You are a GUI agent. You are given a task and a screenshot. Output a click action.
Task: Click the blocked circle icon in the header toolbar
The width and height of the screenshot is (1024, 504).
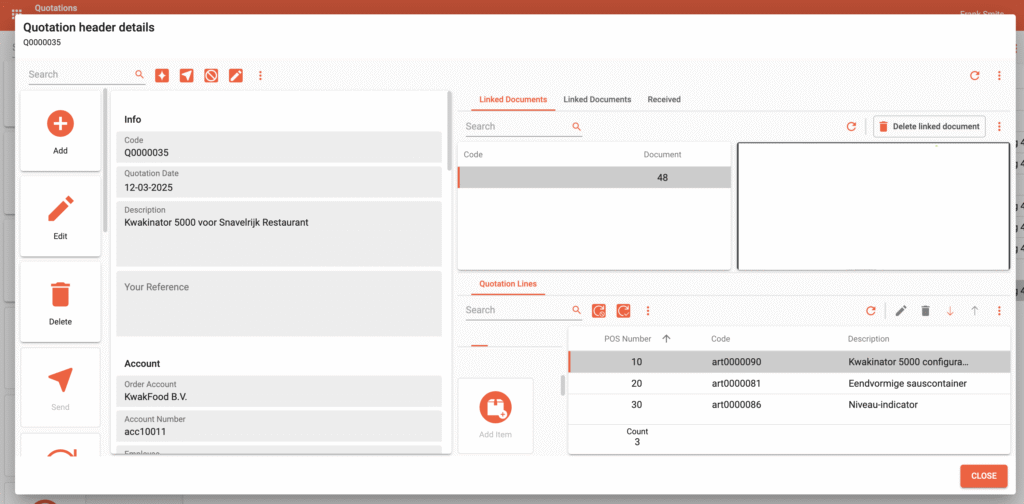(211, 75)
